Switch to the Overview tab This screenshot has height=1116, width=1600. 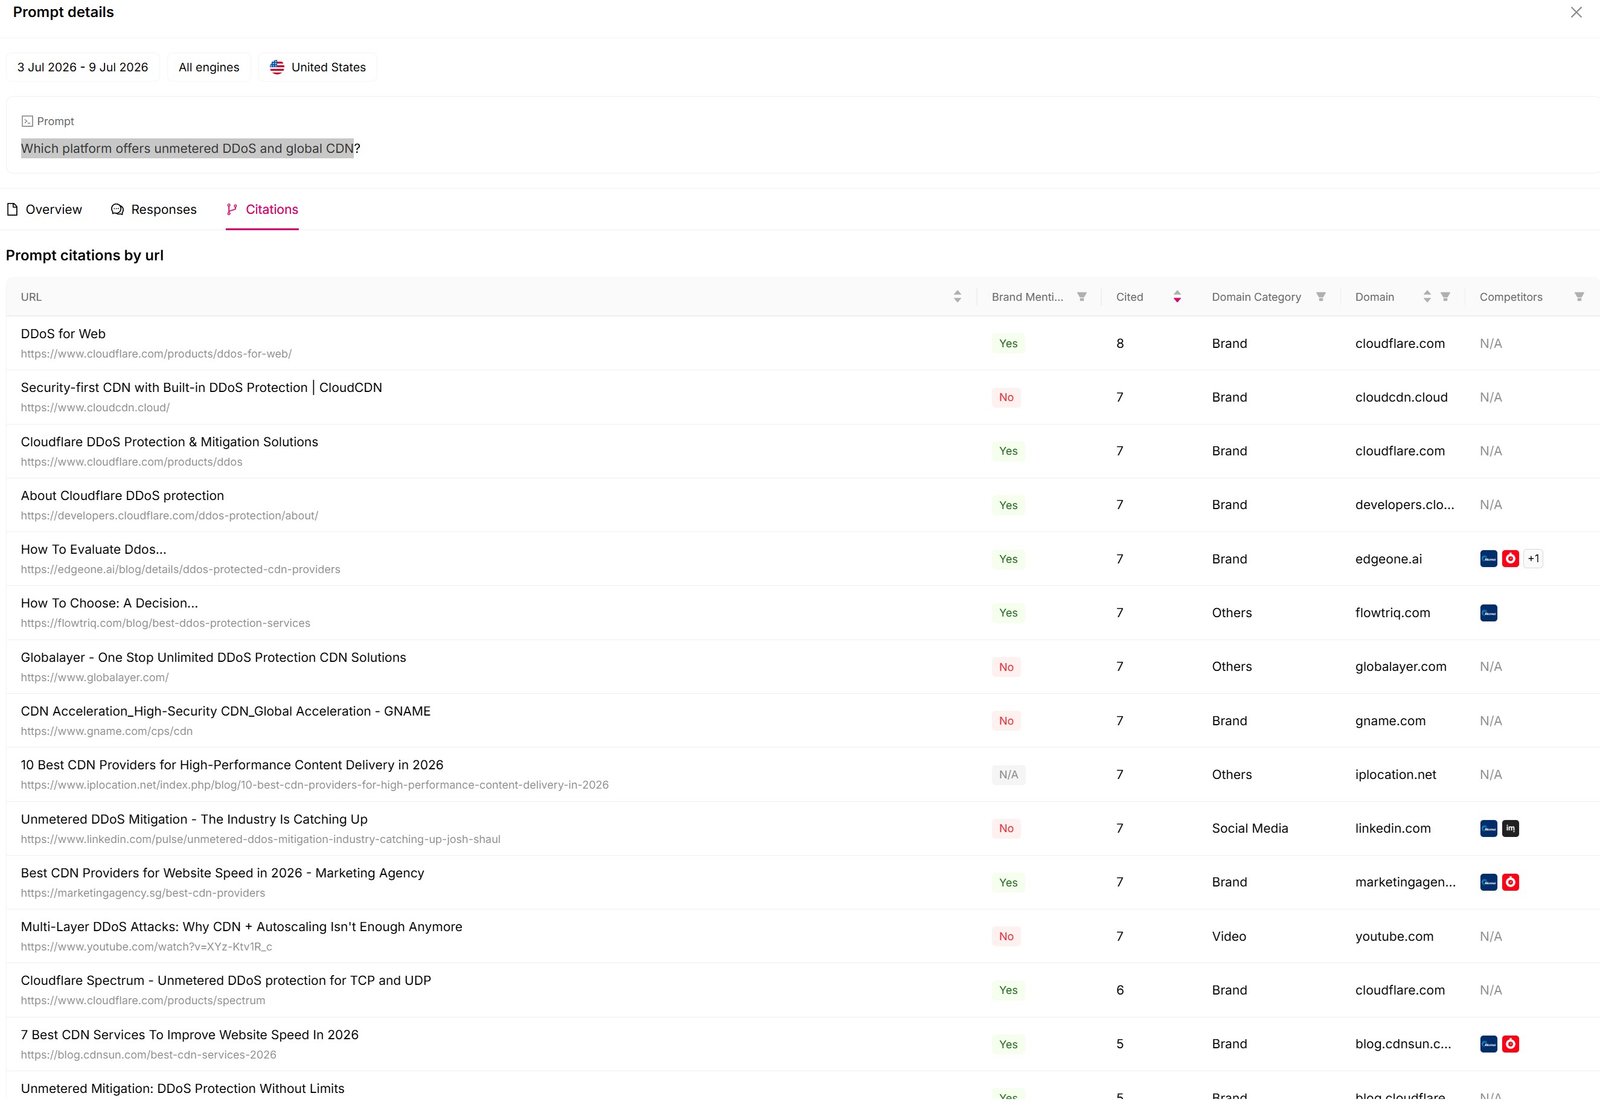(x=45, y=209)
